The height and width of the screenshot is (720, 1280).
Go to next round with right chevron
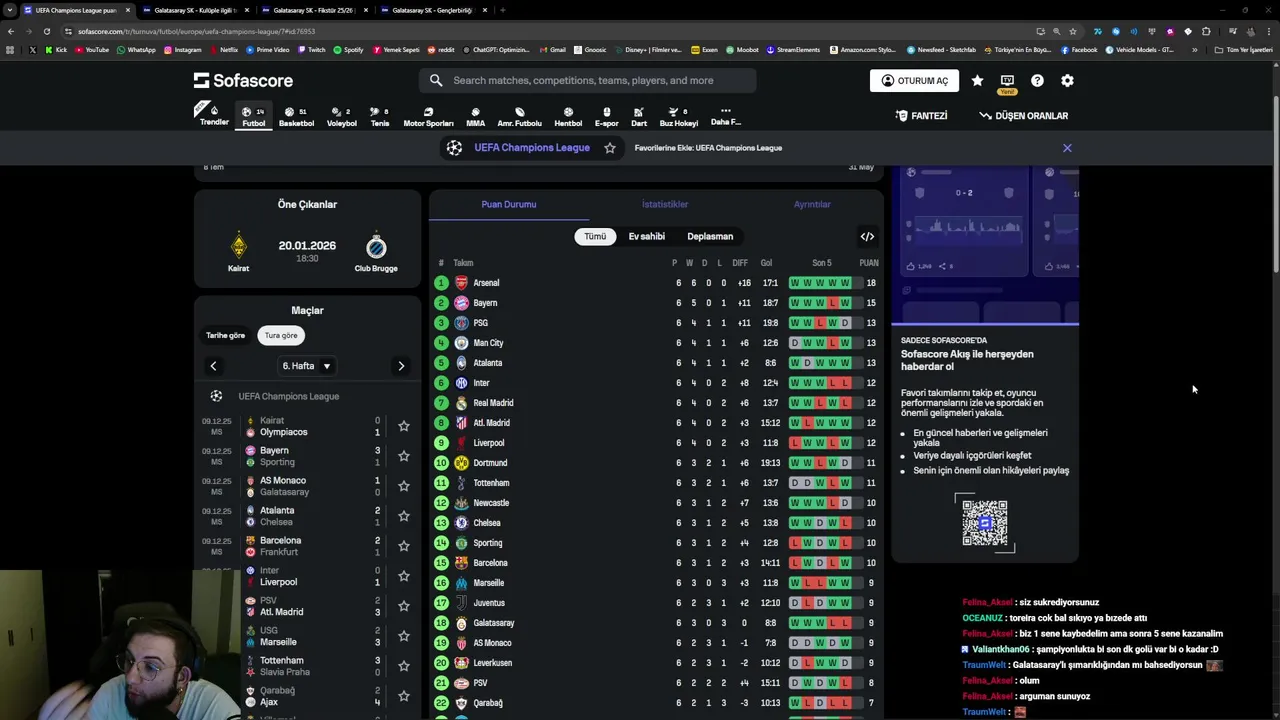pyautogui.click(x=401, y=366)
